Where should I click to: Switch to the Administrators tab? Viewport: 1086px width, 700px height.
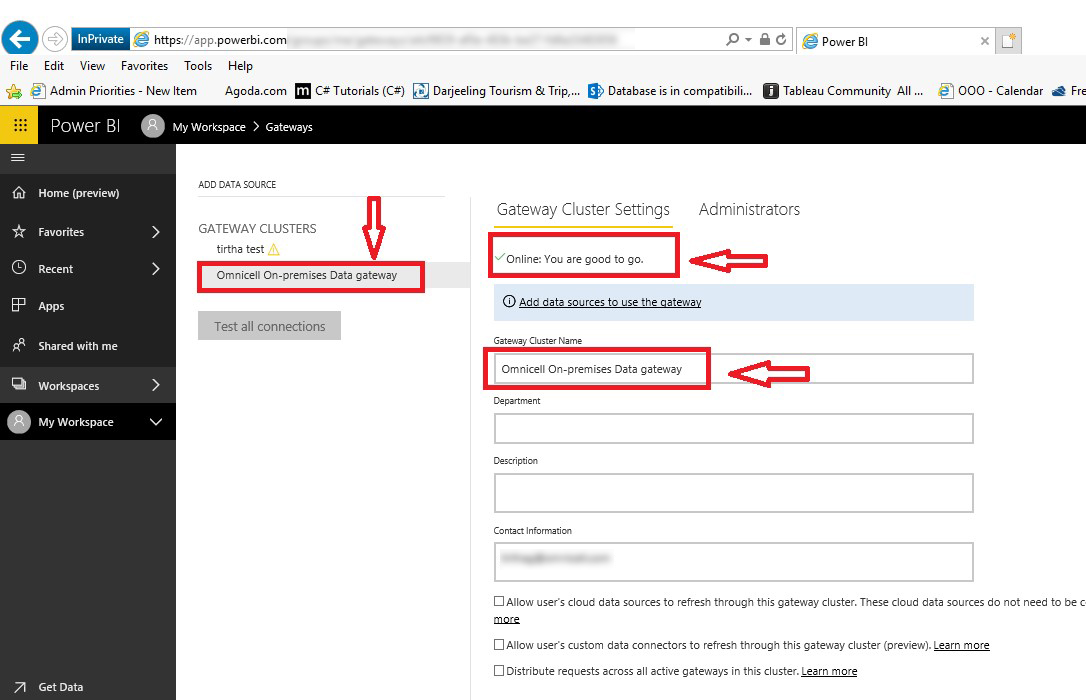[748, 209]
